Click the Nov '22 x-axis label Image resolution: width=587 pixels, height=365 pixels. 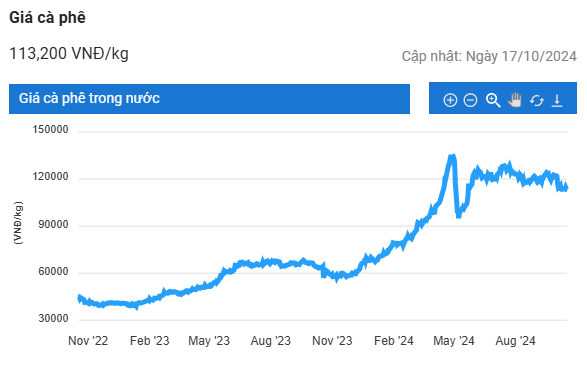point(88,341)
